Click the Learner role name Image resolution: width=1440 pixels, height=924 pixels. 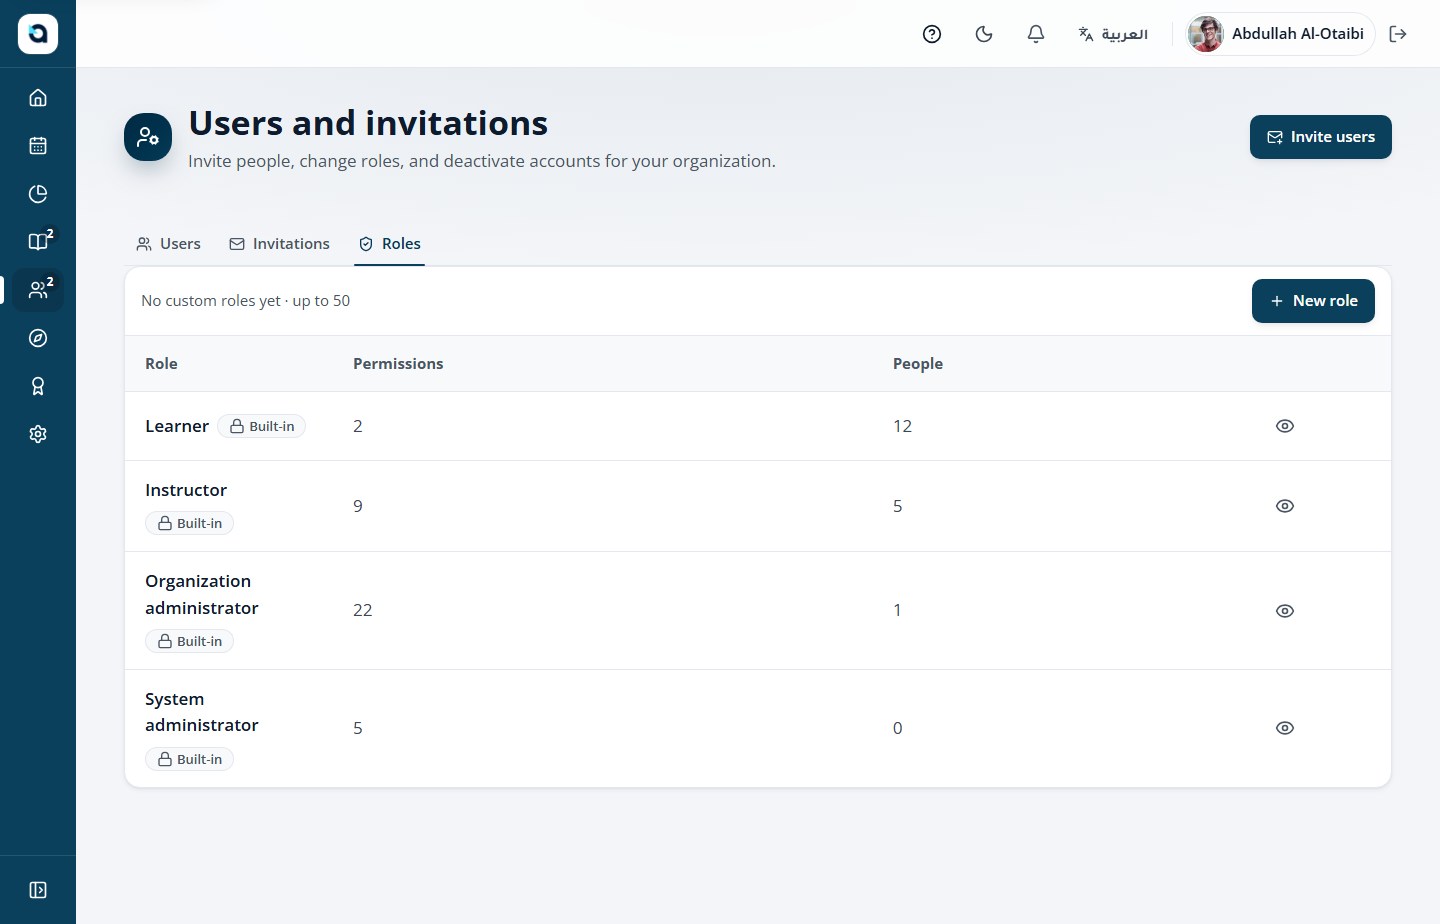coord(177,426)
